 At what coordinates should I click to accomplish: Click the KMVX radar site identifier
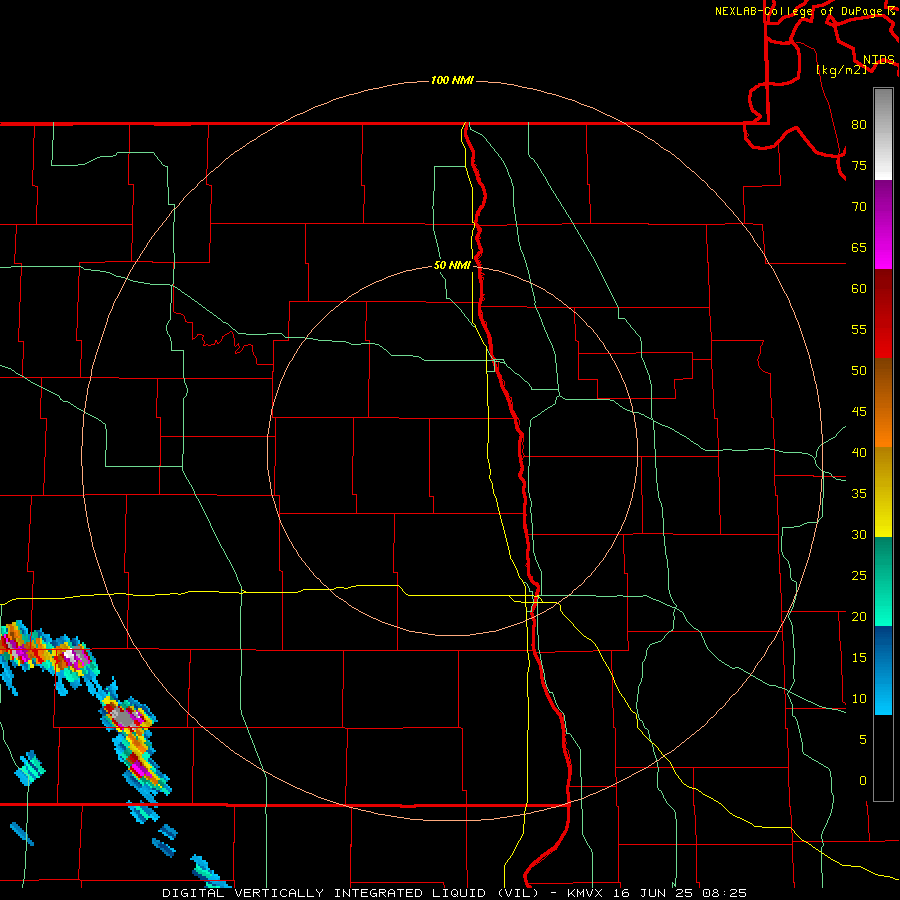(x=587, y=893)
